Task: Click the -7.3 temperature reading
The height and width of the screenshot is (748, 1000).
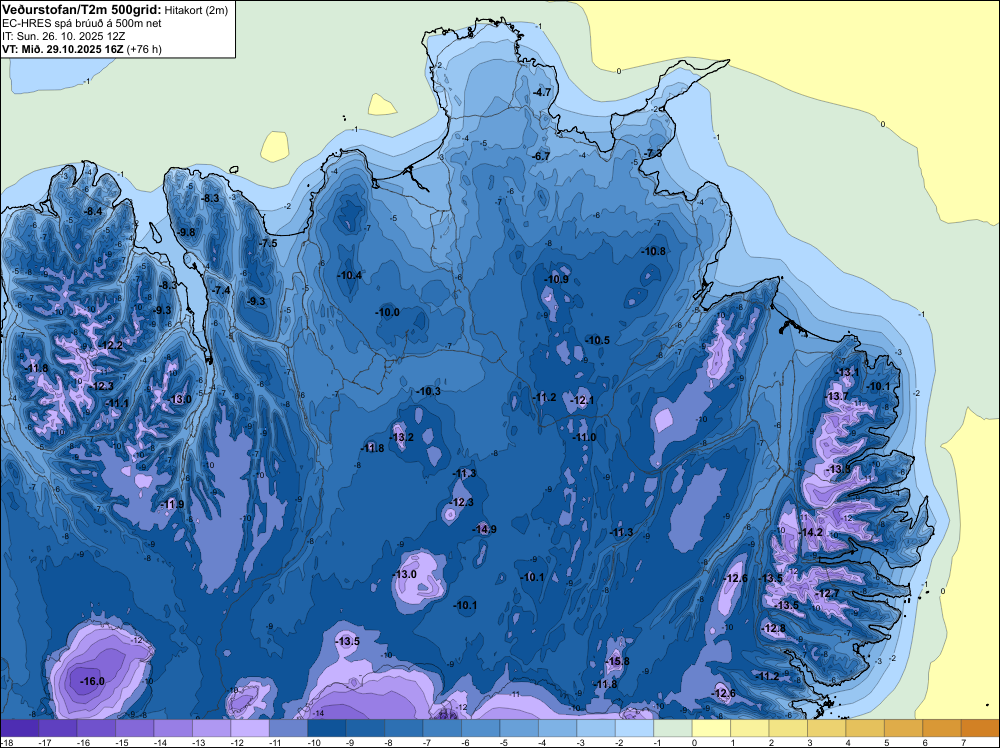Action: click(x=653, y=154)
